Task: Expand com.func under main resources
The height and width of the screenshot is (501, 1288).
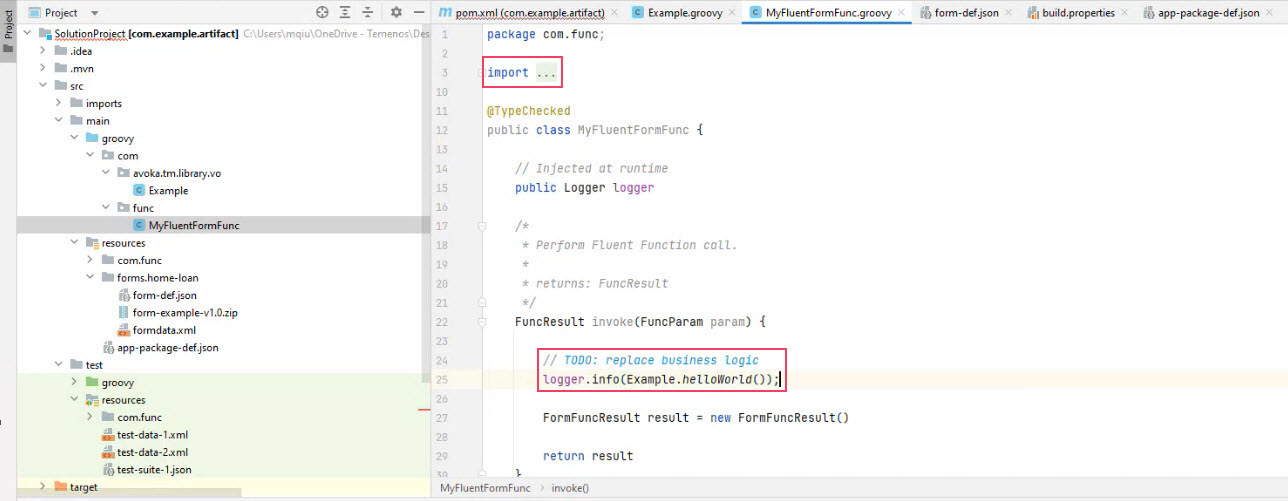Action: 90,260
